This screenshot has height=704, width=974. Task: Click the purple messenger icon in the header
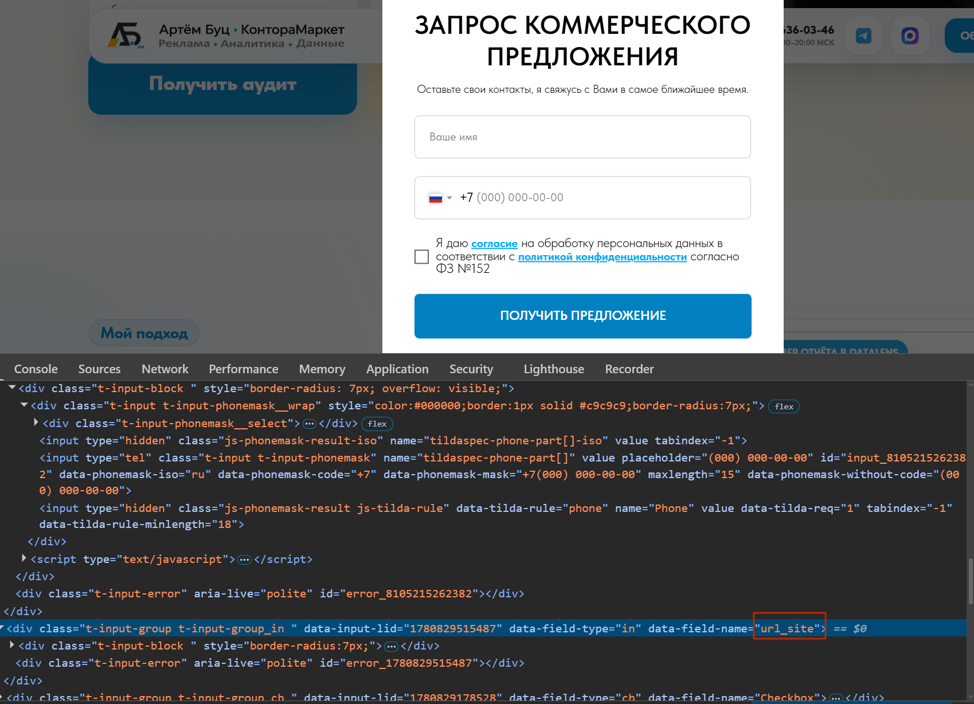[909, 35]
